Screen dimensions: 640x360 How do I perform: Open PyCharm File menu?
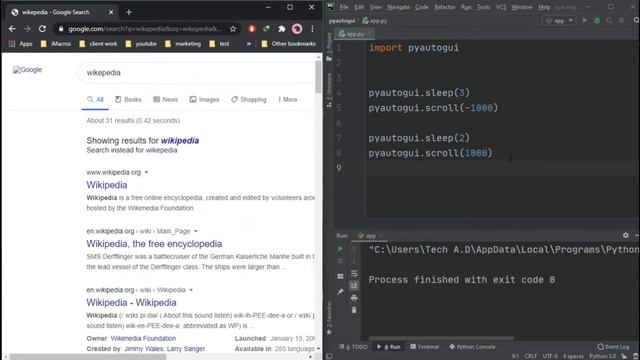coord(344,7)
